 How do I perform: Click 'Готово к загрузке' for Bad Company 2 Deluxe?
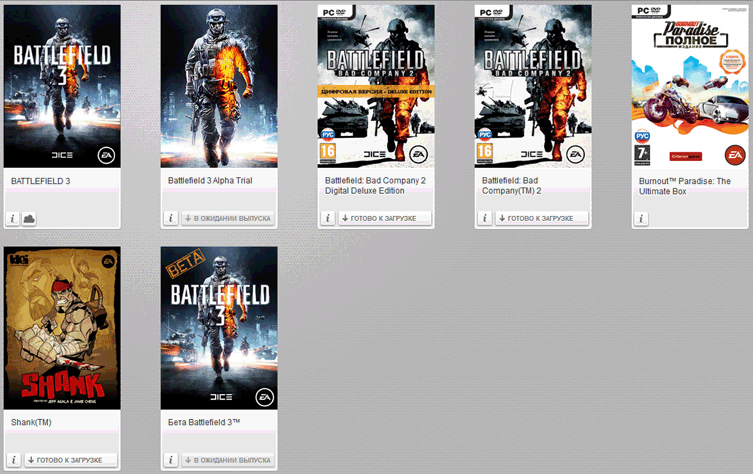[x=384, y=218]
